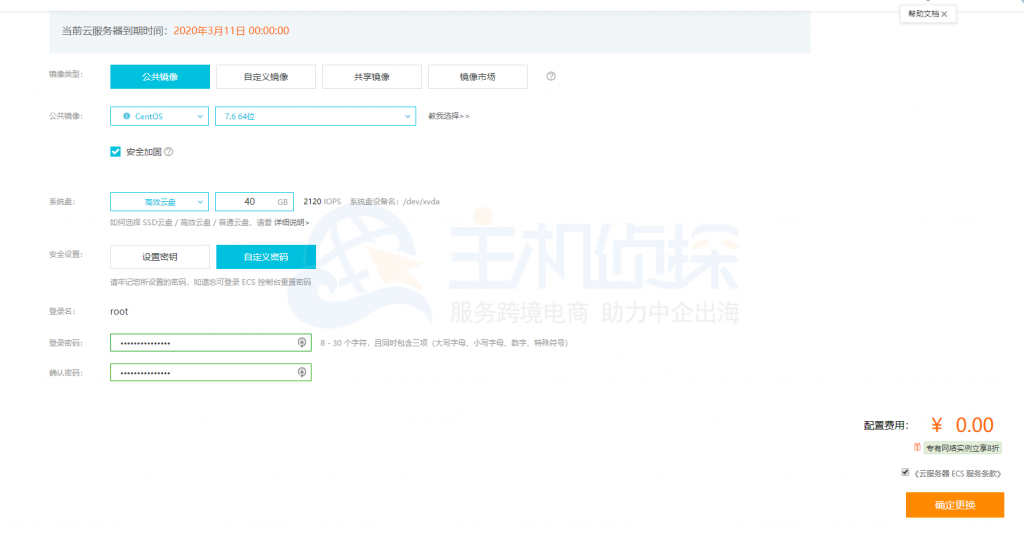Click the key icon in 登录密码 field
This screenshot has height=536, width=1024.
(302, 342)
